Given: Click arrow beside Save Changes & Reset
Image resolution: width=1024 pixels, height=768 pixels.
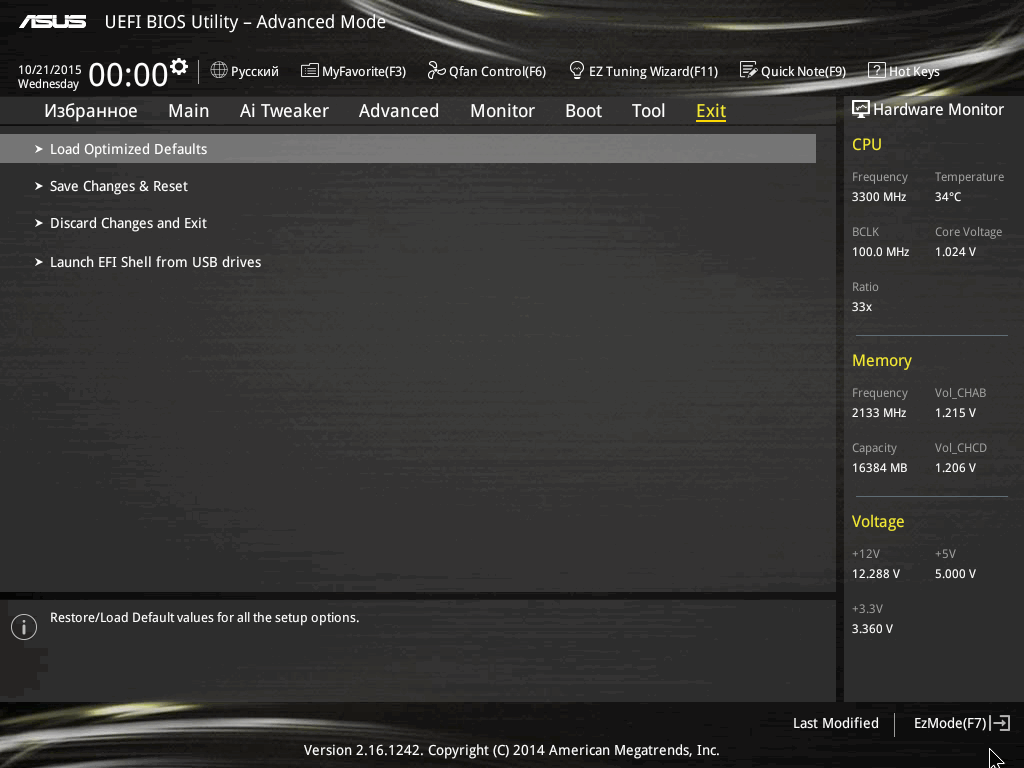Looking at the screenshot, I should coord(39,186).
